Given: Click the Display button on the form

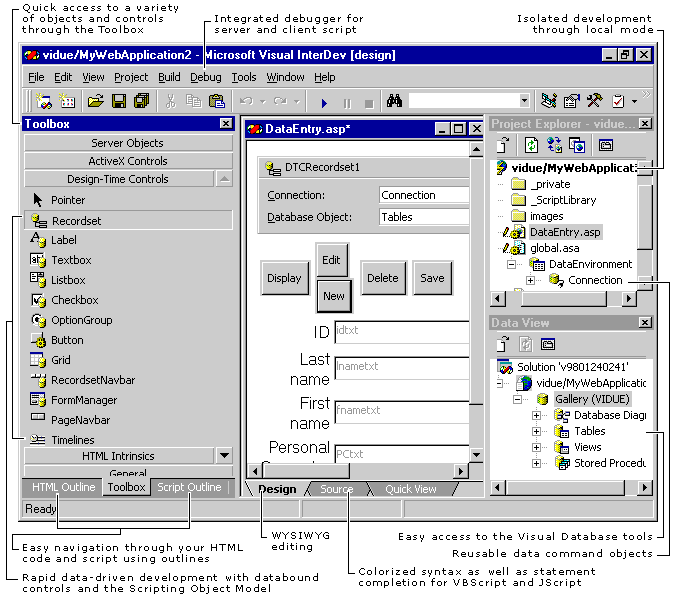Looking at the screenshot, I should (284, 278).
